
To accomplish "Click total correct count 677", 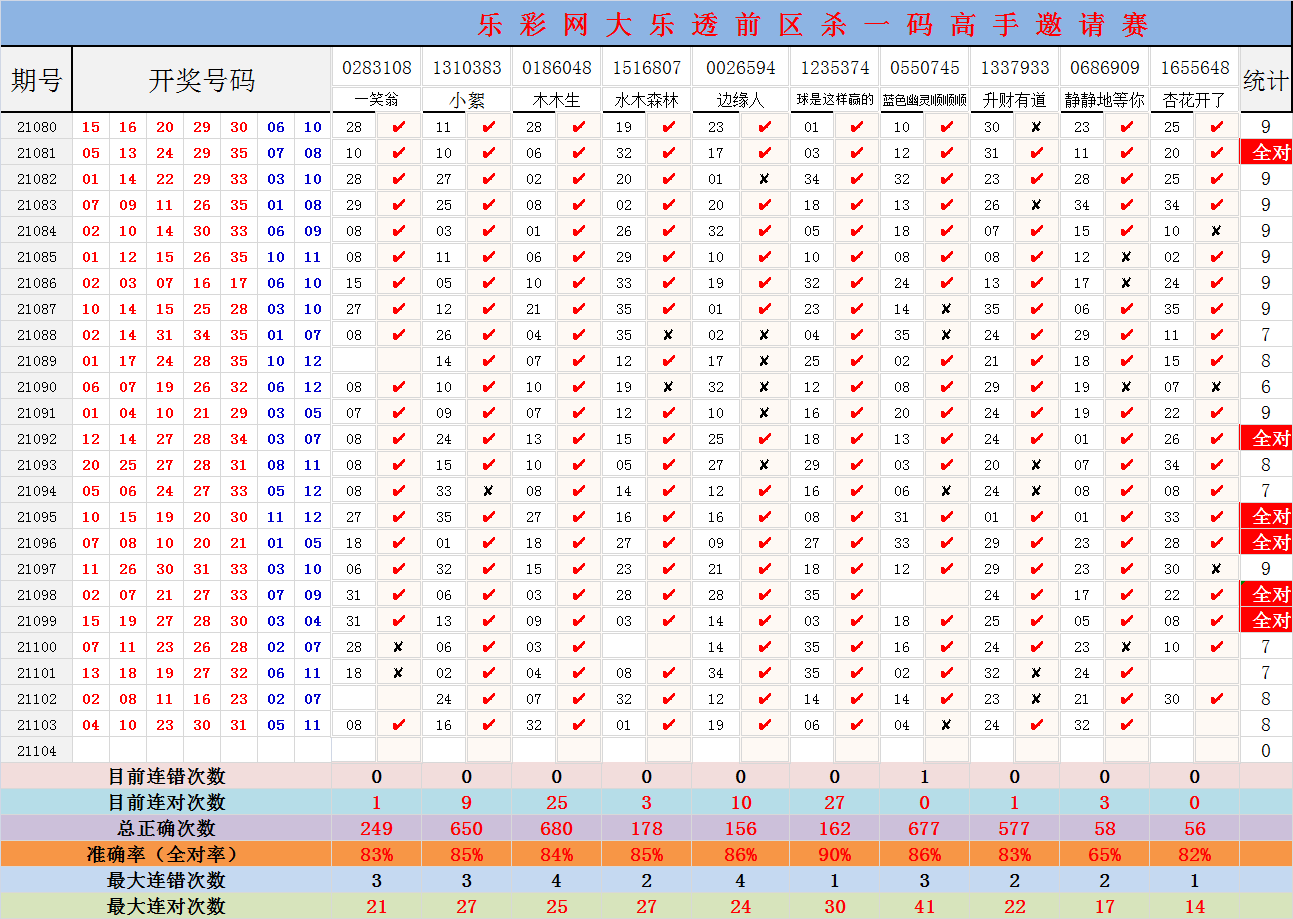I will 924,828.
